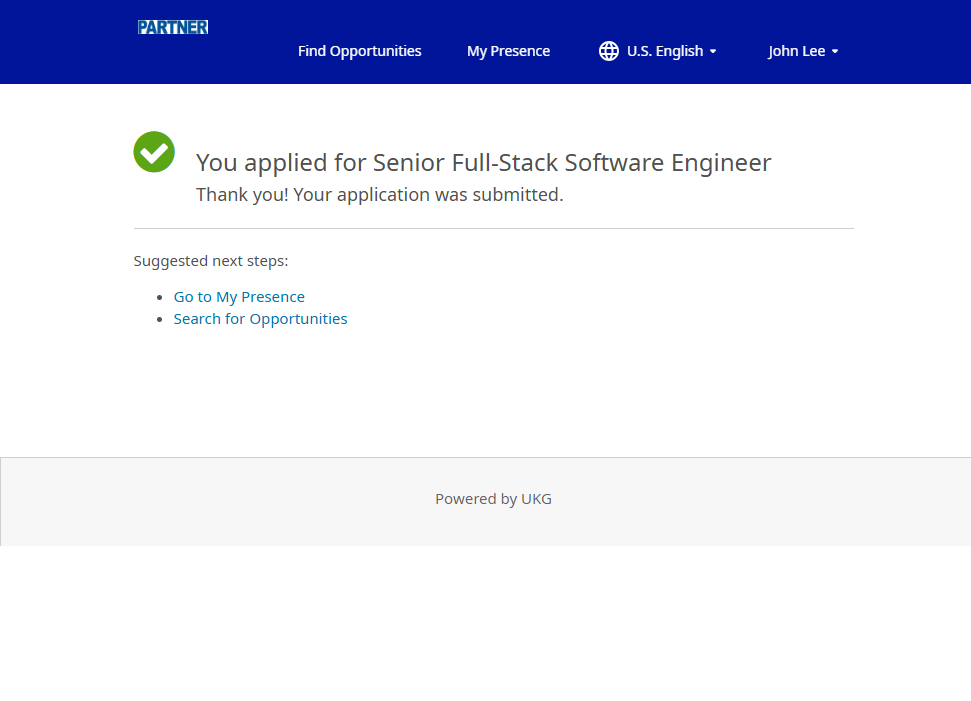971x701 pixels.
Task: Click the Powered by UKG footer text
Action: (x=493, y=499)
